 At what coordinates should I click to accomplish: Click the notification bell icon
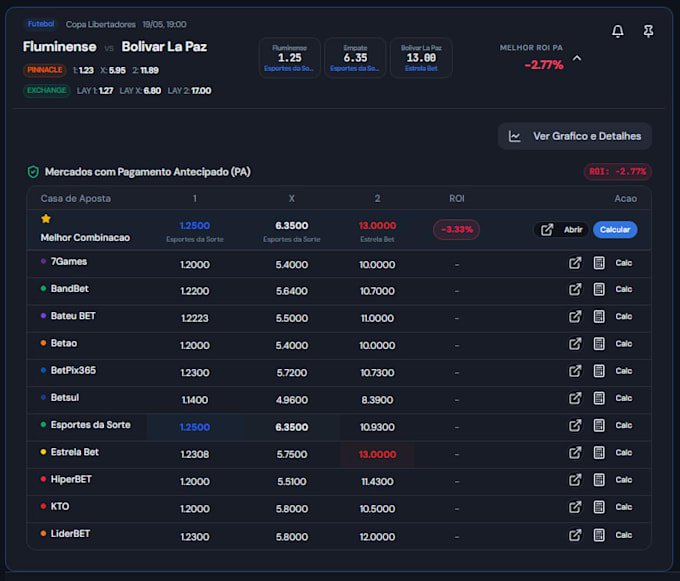coord(618,31)
